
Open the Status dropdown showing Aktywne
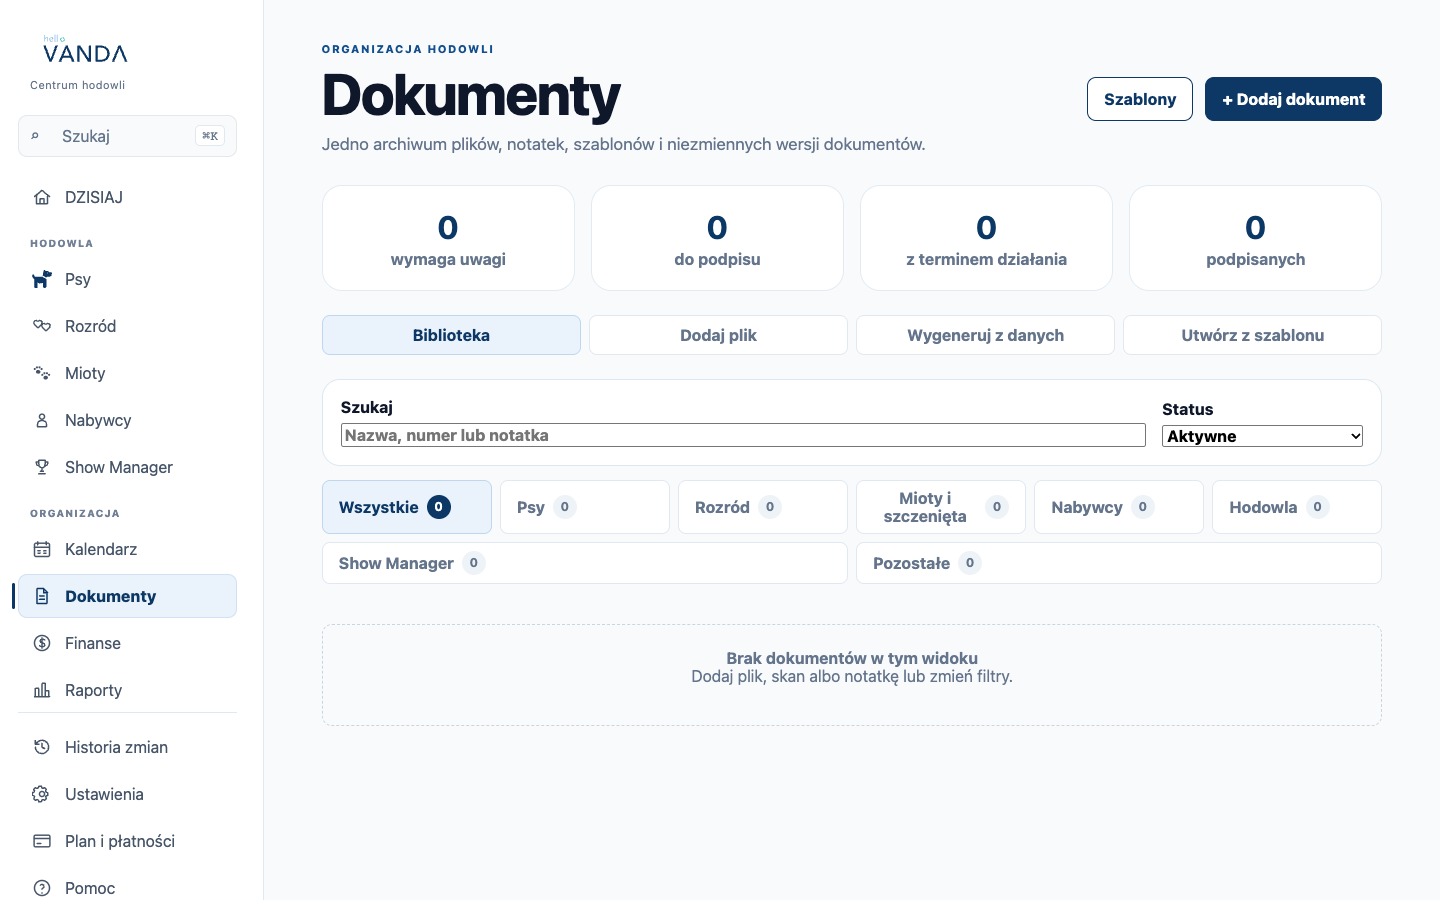(x=1262, y=436)
